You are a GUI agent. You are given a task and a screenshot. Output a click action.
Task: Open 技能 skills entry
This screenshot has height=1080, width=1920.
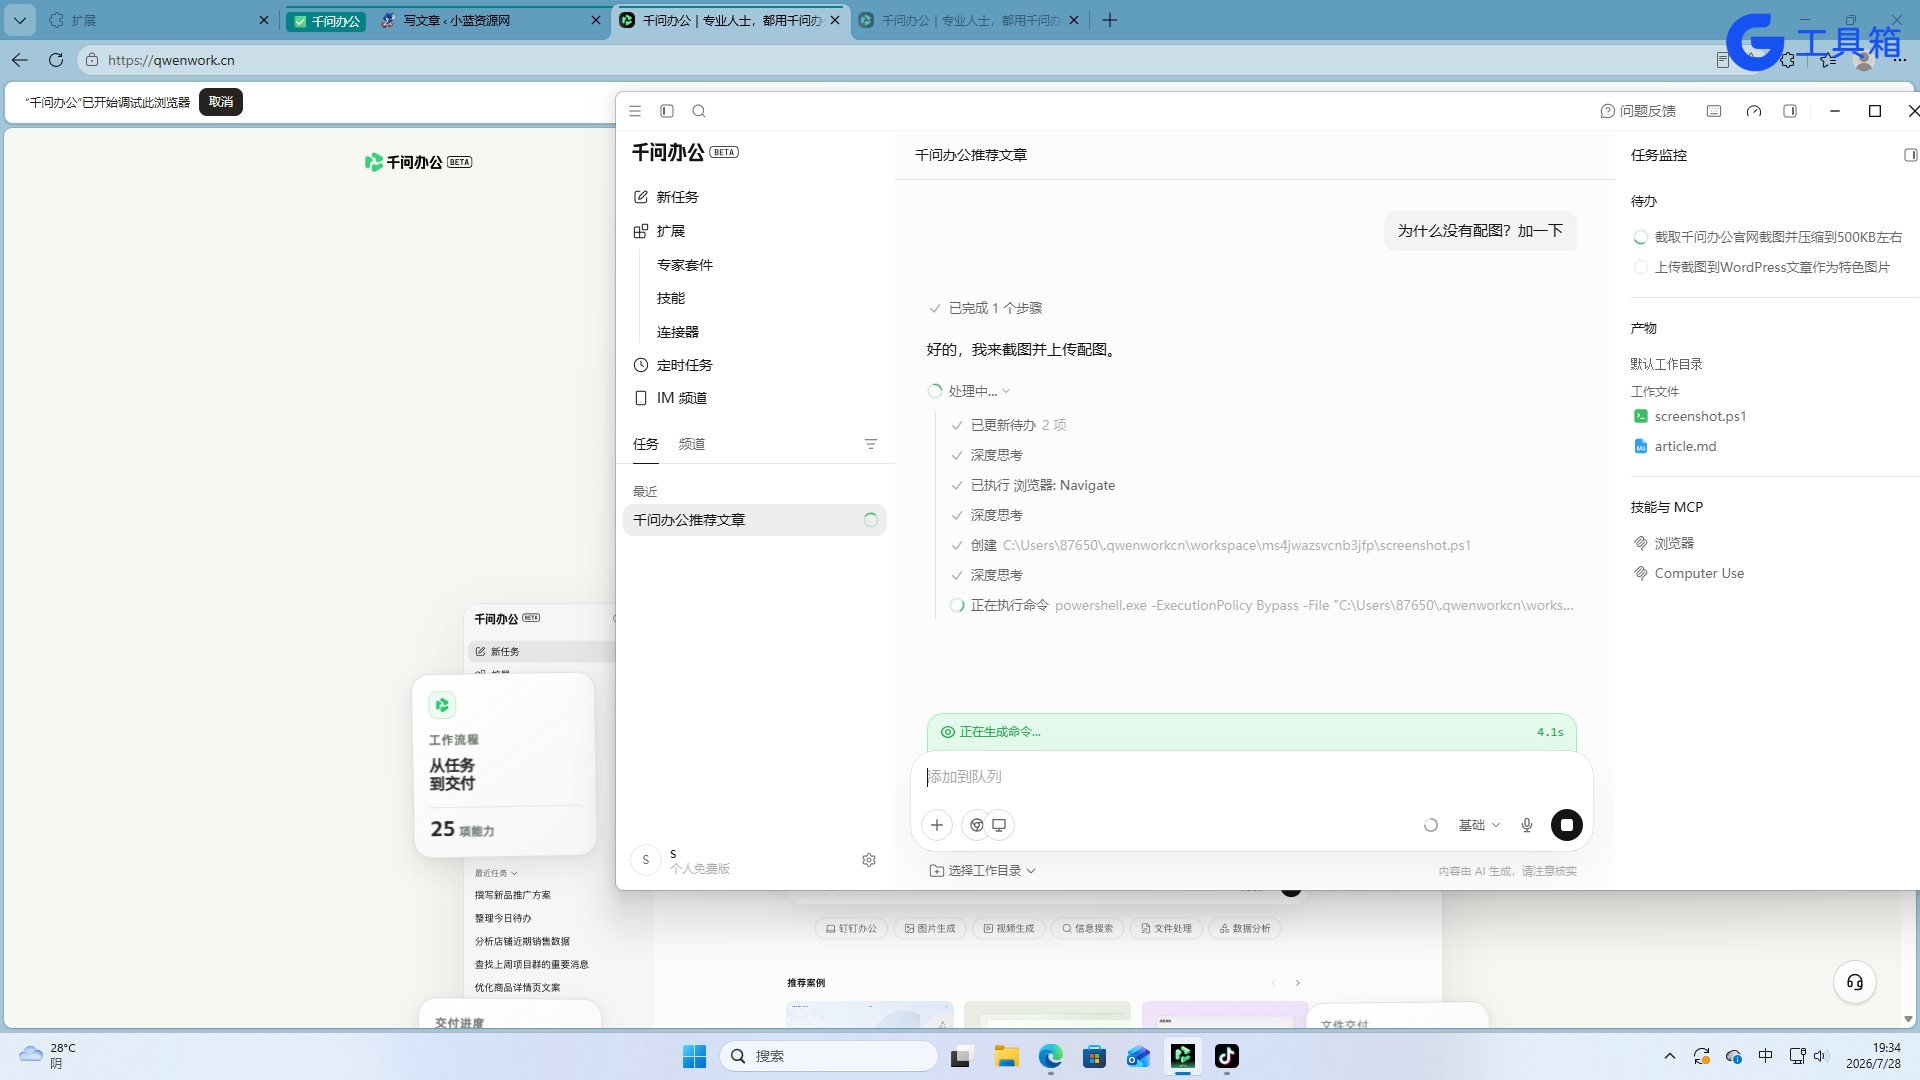pyautogui.click(x=671, y=298)
